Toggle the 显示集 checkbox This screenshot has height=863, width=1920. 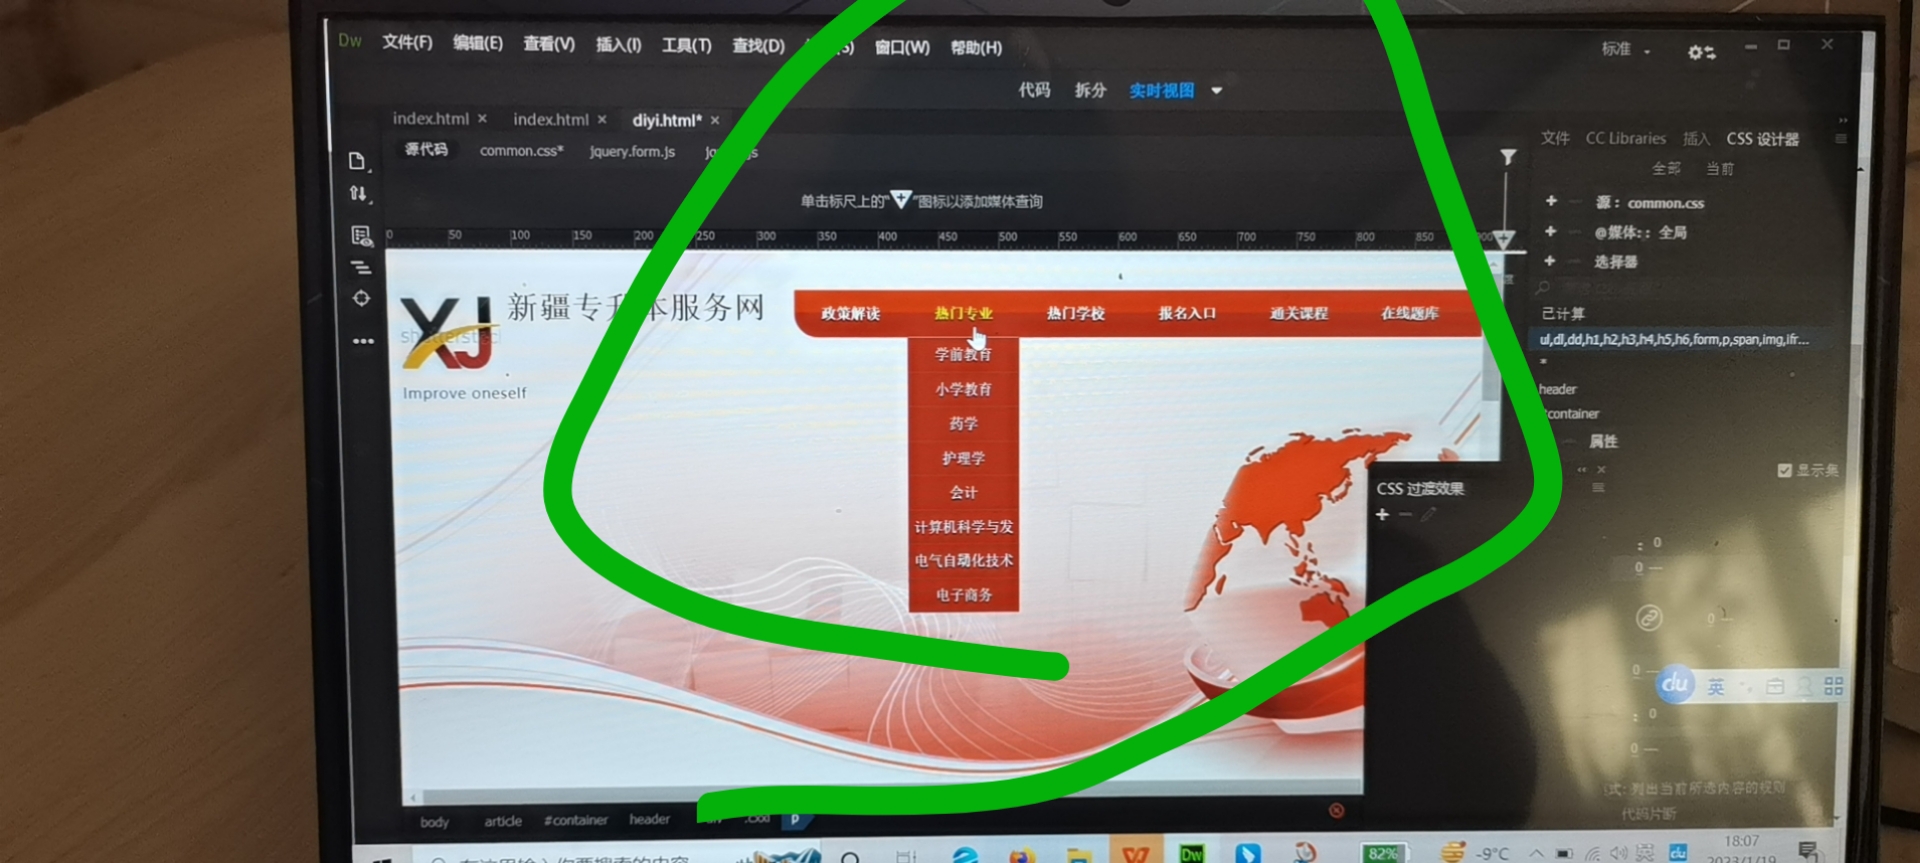[1784, 470]
